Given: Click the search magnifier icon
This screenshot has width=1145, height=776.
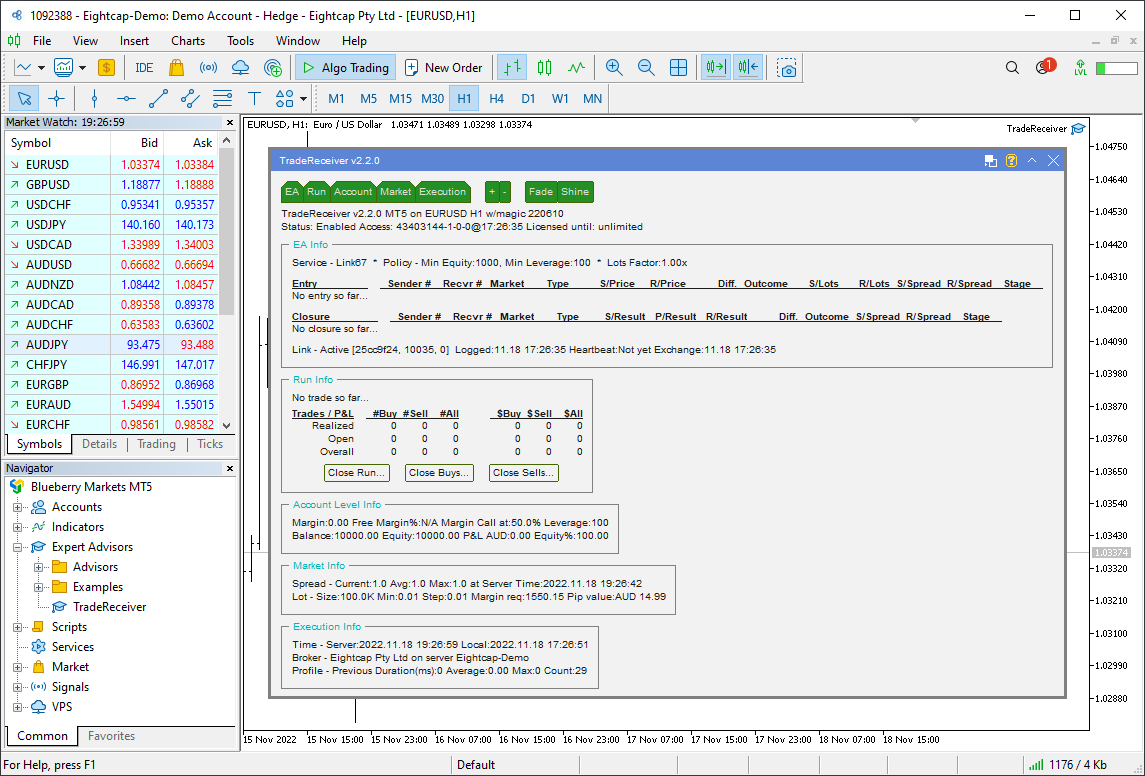Looking at the screenshot, I should tap(1012, 68).
